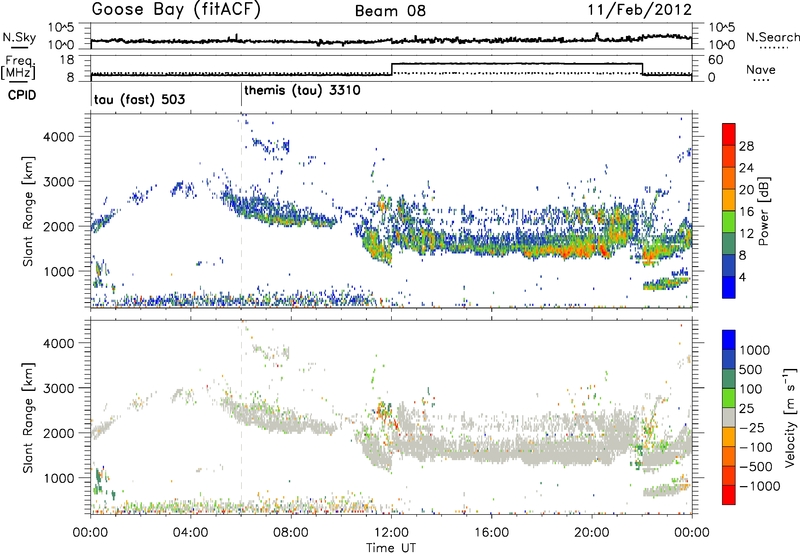Click the date '11/Feb/2012'
The height and width of the screenshot is (554, 800).
point(640,10)
